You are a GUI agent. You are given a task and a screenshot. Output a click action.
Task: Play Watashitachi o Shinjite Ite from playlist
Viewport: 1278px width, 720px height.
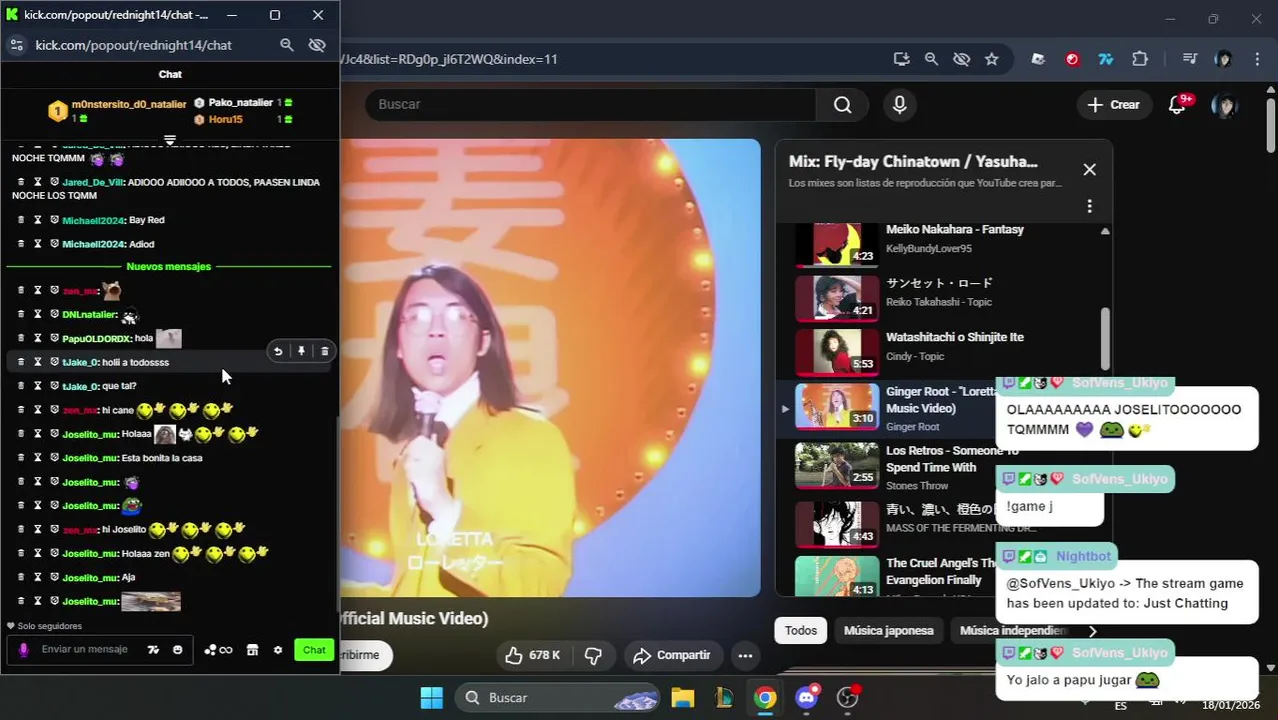955,337
